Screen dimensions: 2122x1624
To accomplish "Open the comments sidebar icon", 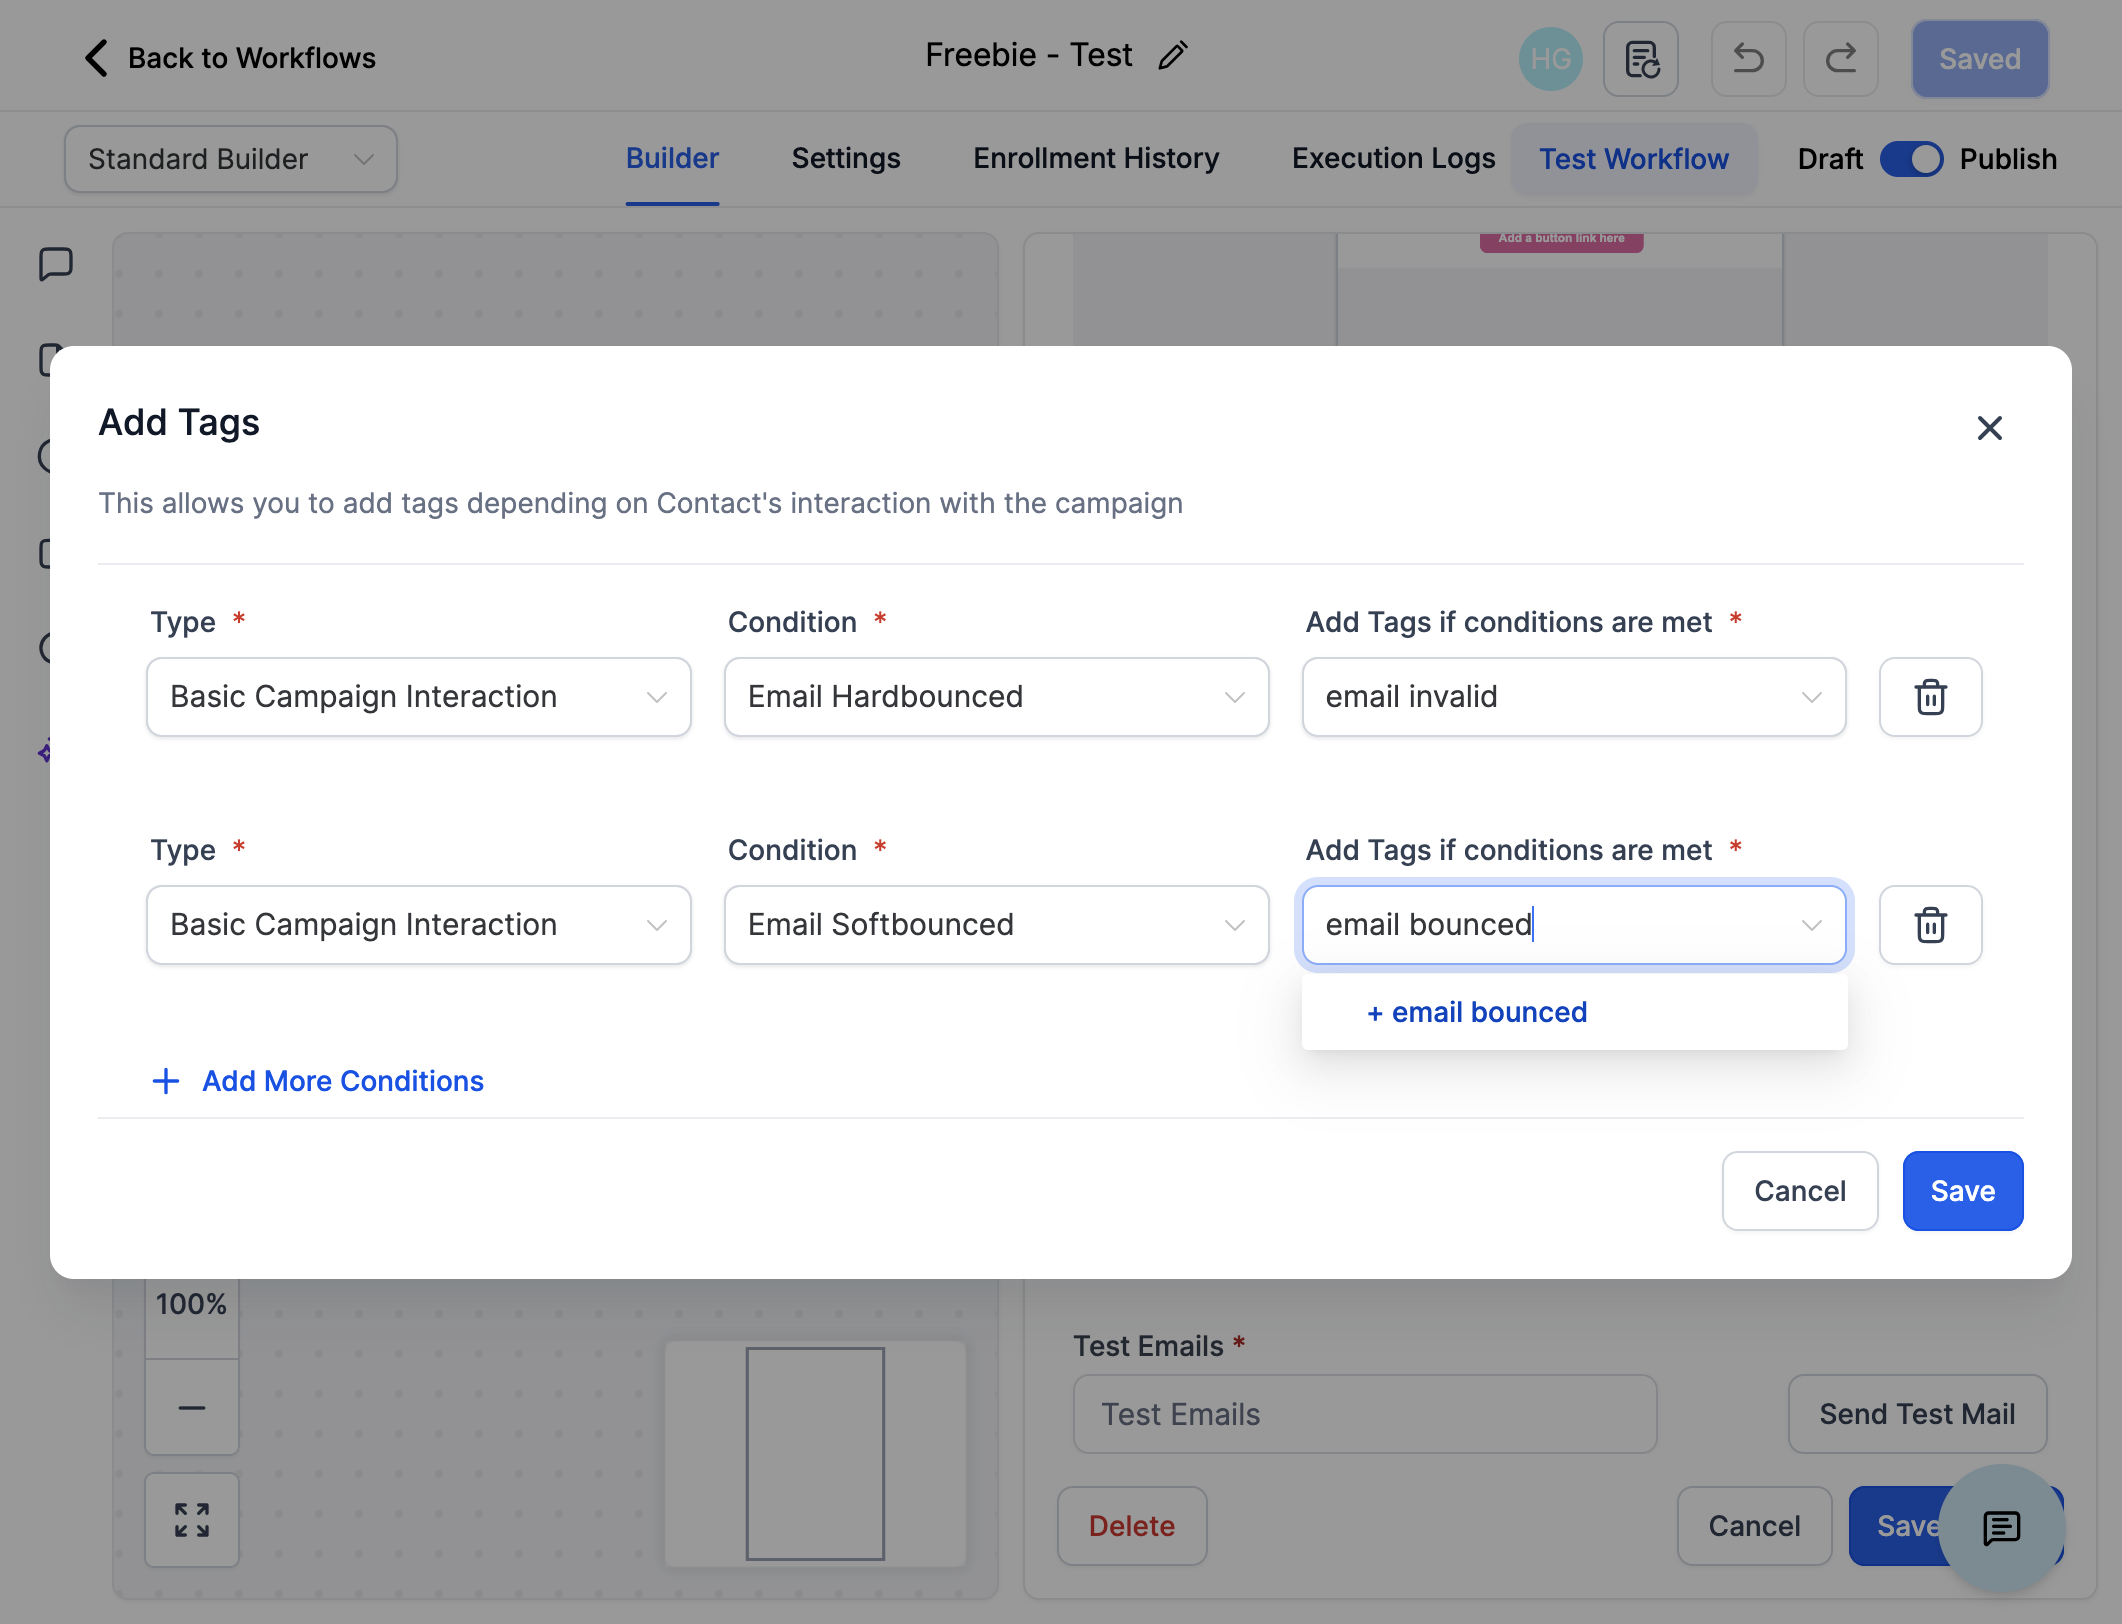I will (x=55, y=264).
